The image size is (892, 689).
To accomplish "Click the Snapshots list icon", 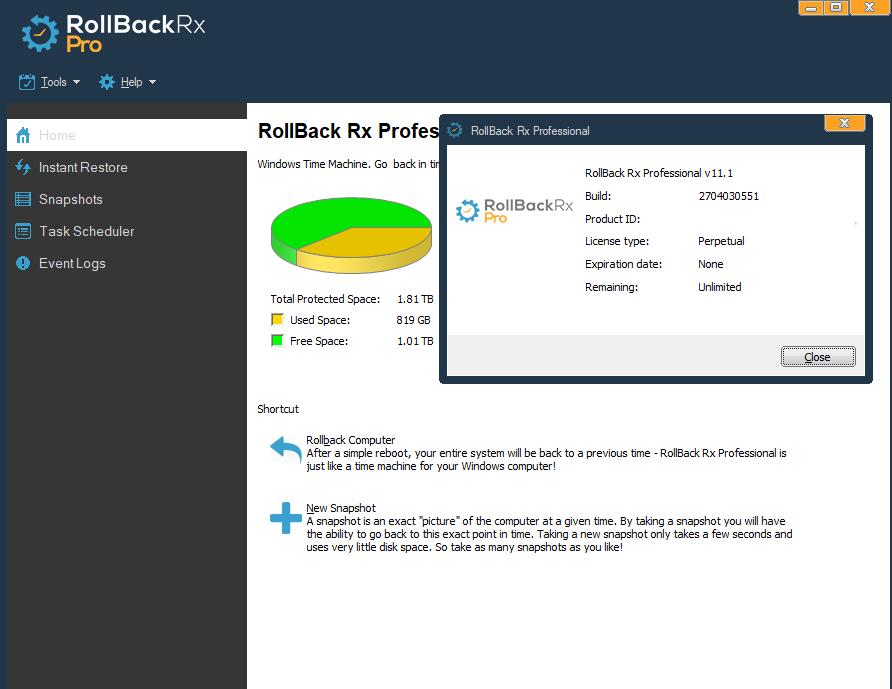I will coord(23,199).
